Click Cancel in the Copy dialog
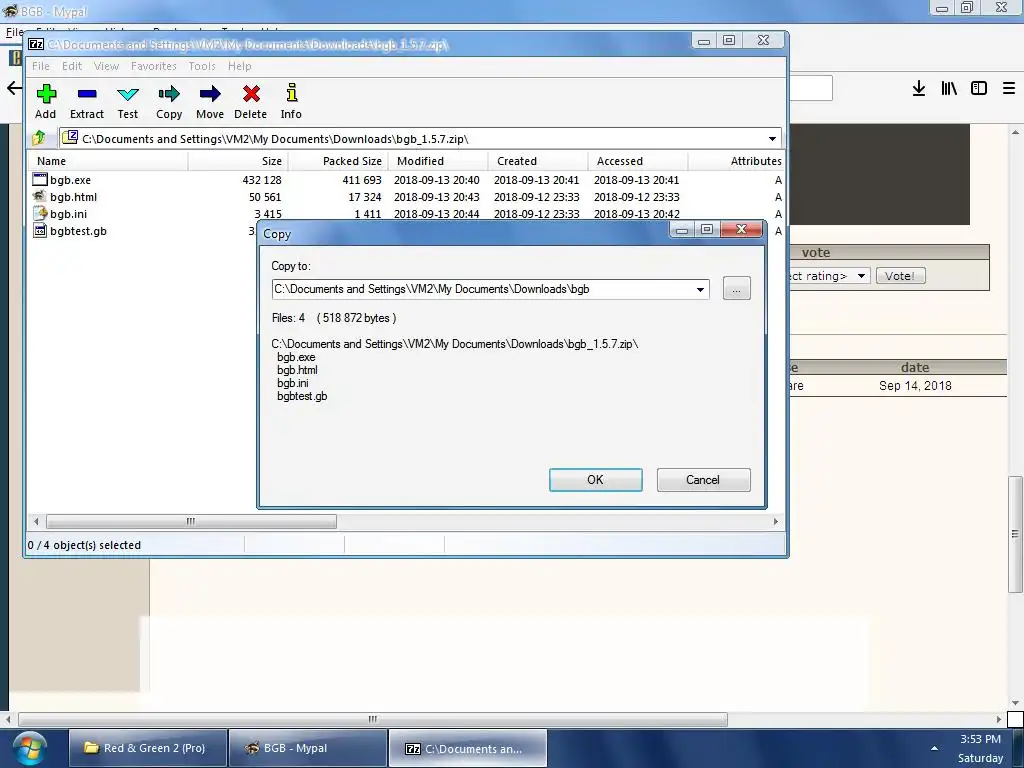Screen dimensions: 1024x768 click(x=703, y=480)
